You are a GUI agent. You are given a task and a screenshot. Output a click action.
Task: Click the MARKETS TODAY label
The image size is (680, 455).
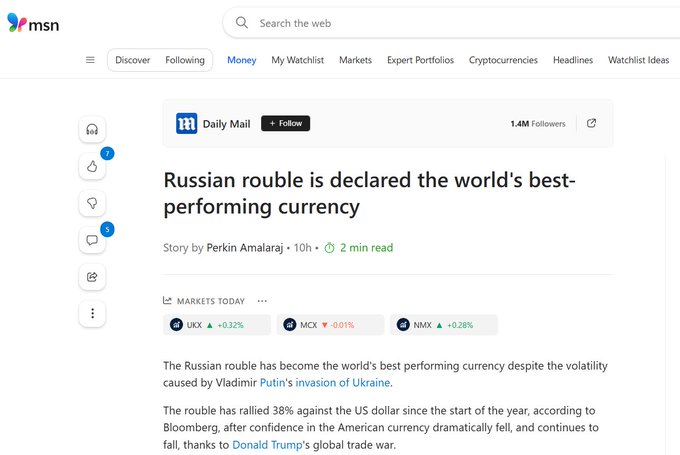pyautogui.click(x=211, y=301)
